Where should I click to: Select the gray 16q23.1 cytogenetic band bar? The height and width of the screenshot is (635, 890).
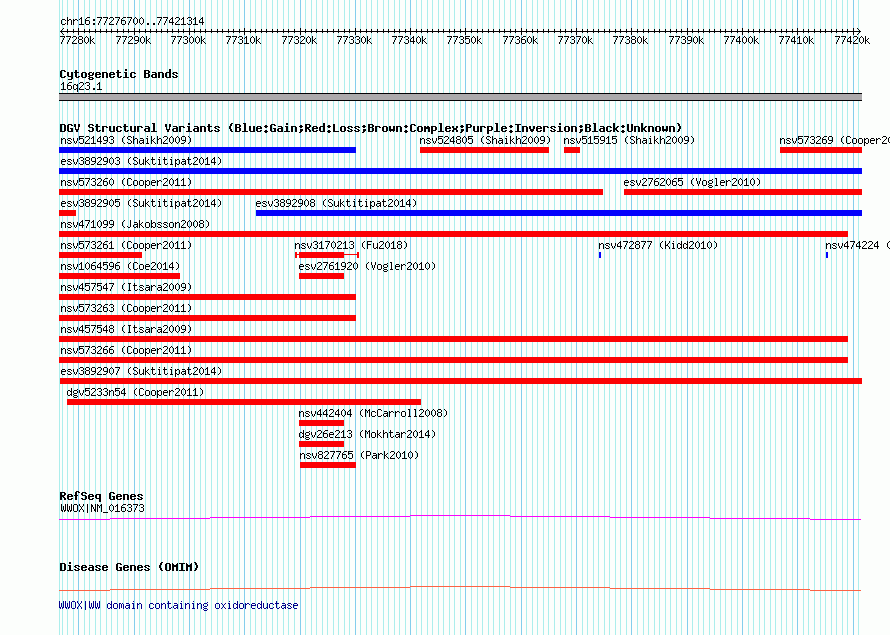pyautogui.click(x=460, y=97)
